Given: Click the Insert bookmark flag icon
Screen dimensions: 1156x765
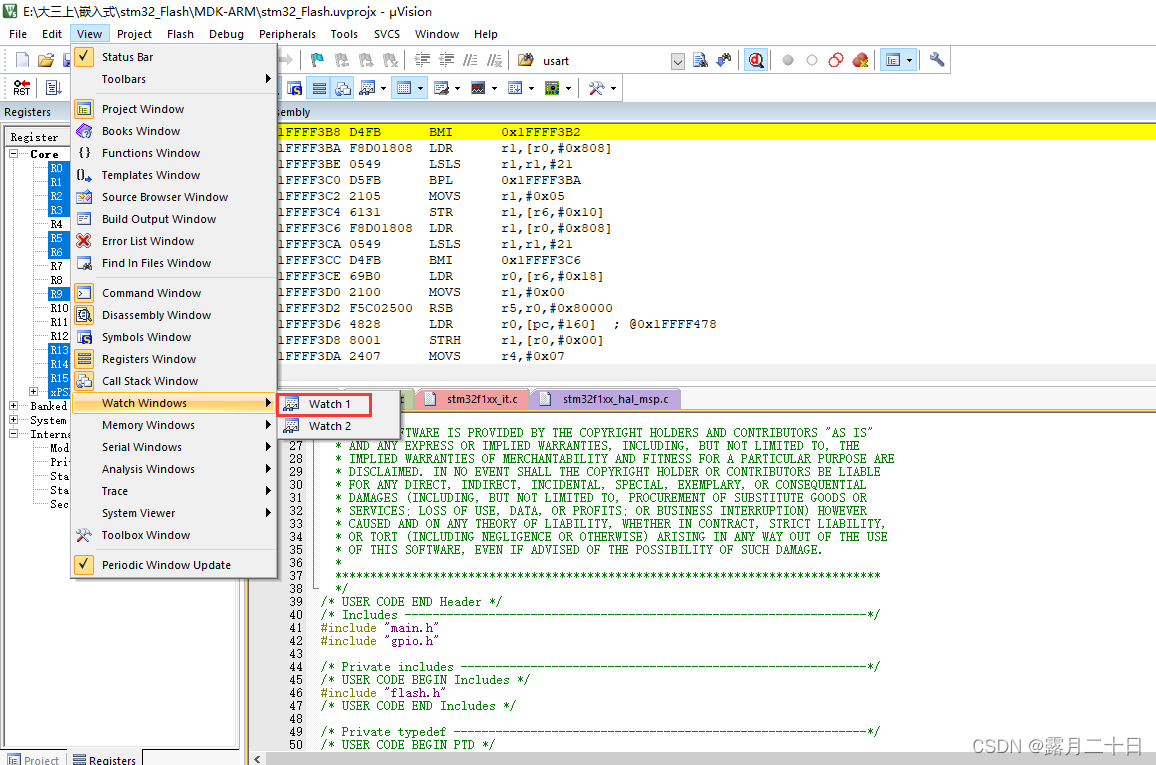Looking at the screenshot, I should (317, 60).
